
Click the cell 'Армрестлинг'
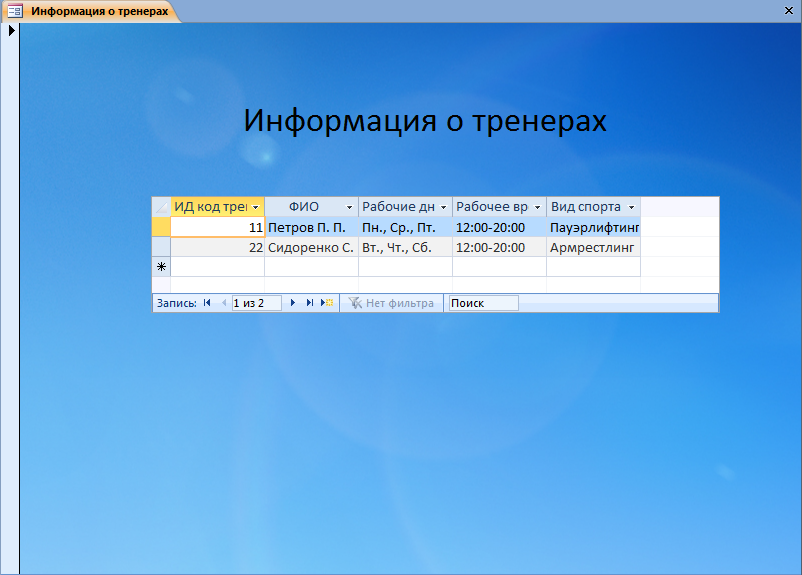(x=594, y=248)
